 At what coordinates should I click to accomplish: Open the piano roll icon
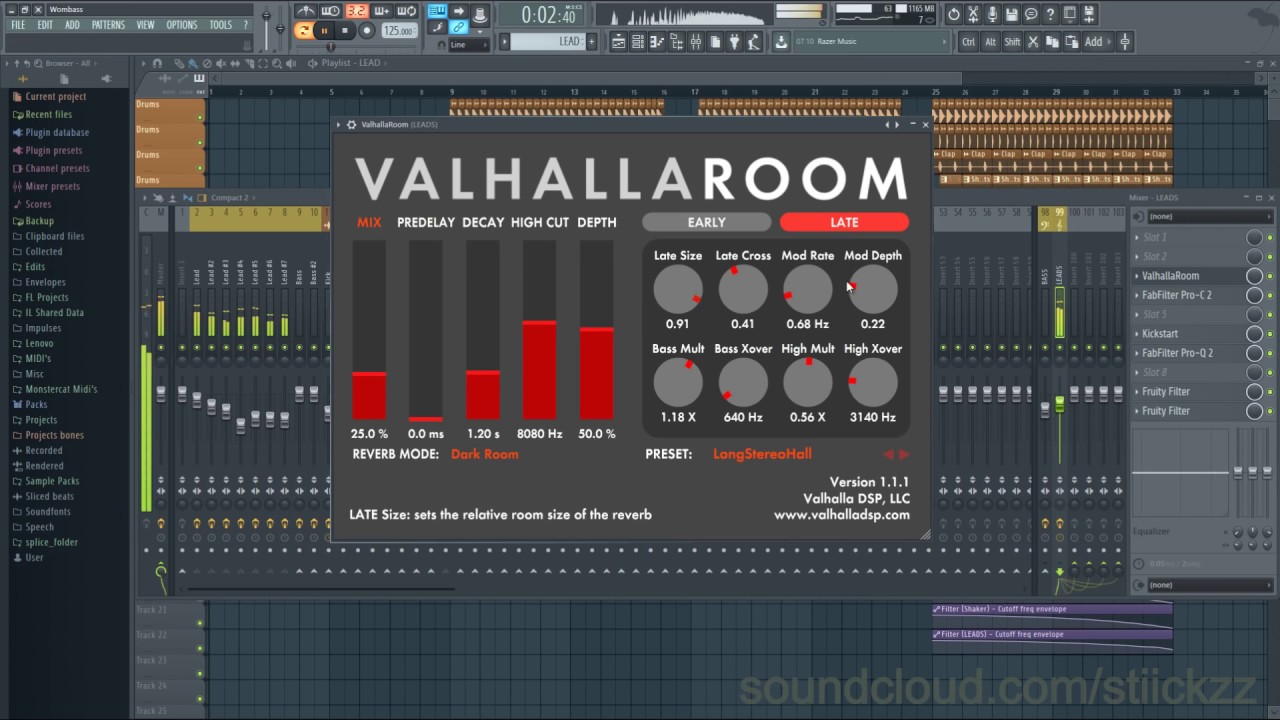pyautogui.click(x=656, y=41)
